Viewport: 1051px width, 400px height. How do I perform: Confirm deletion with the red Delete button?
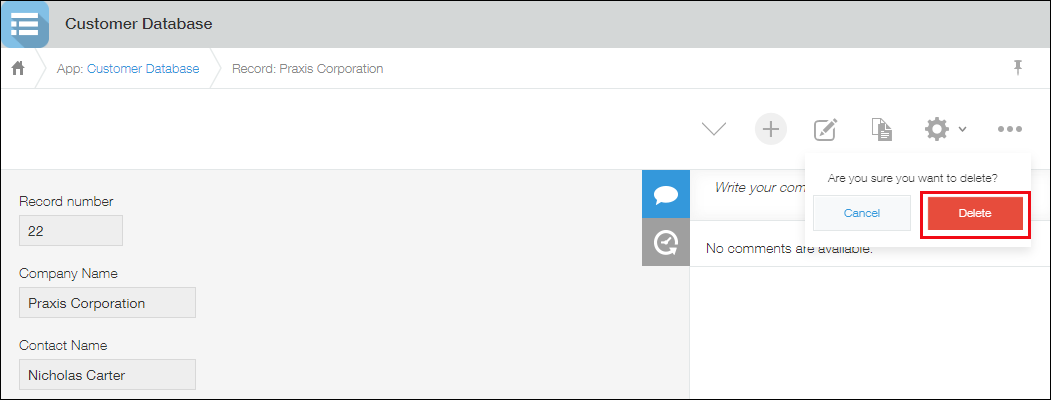(975, 213)
